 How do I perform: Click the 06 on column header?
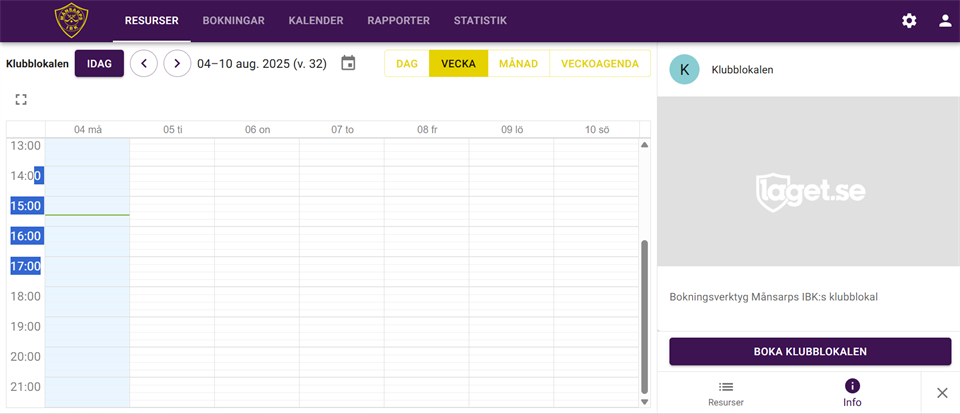pos(257,130)
